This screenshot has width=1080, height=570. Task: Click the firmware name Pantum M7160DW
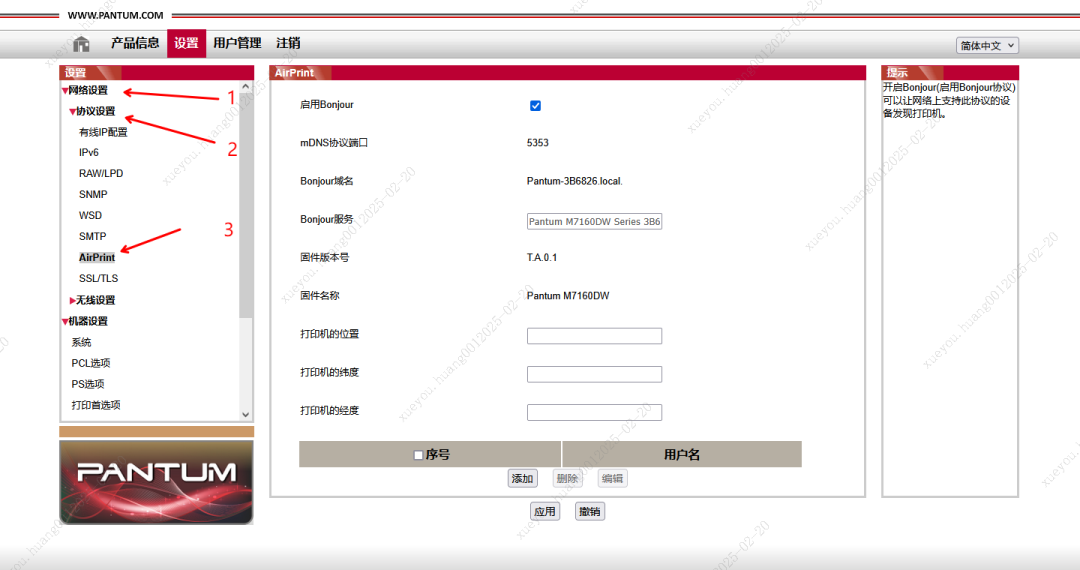pos(568,296)
